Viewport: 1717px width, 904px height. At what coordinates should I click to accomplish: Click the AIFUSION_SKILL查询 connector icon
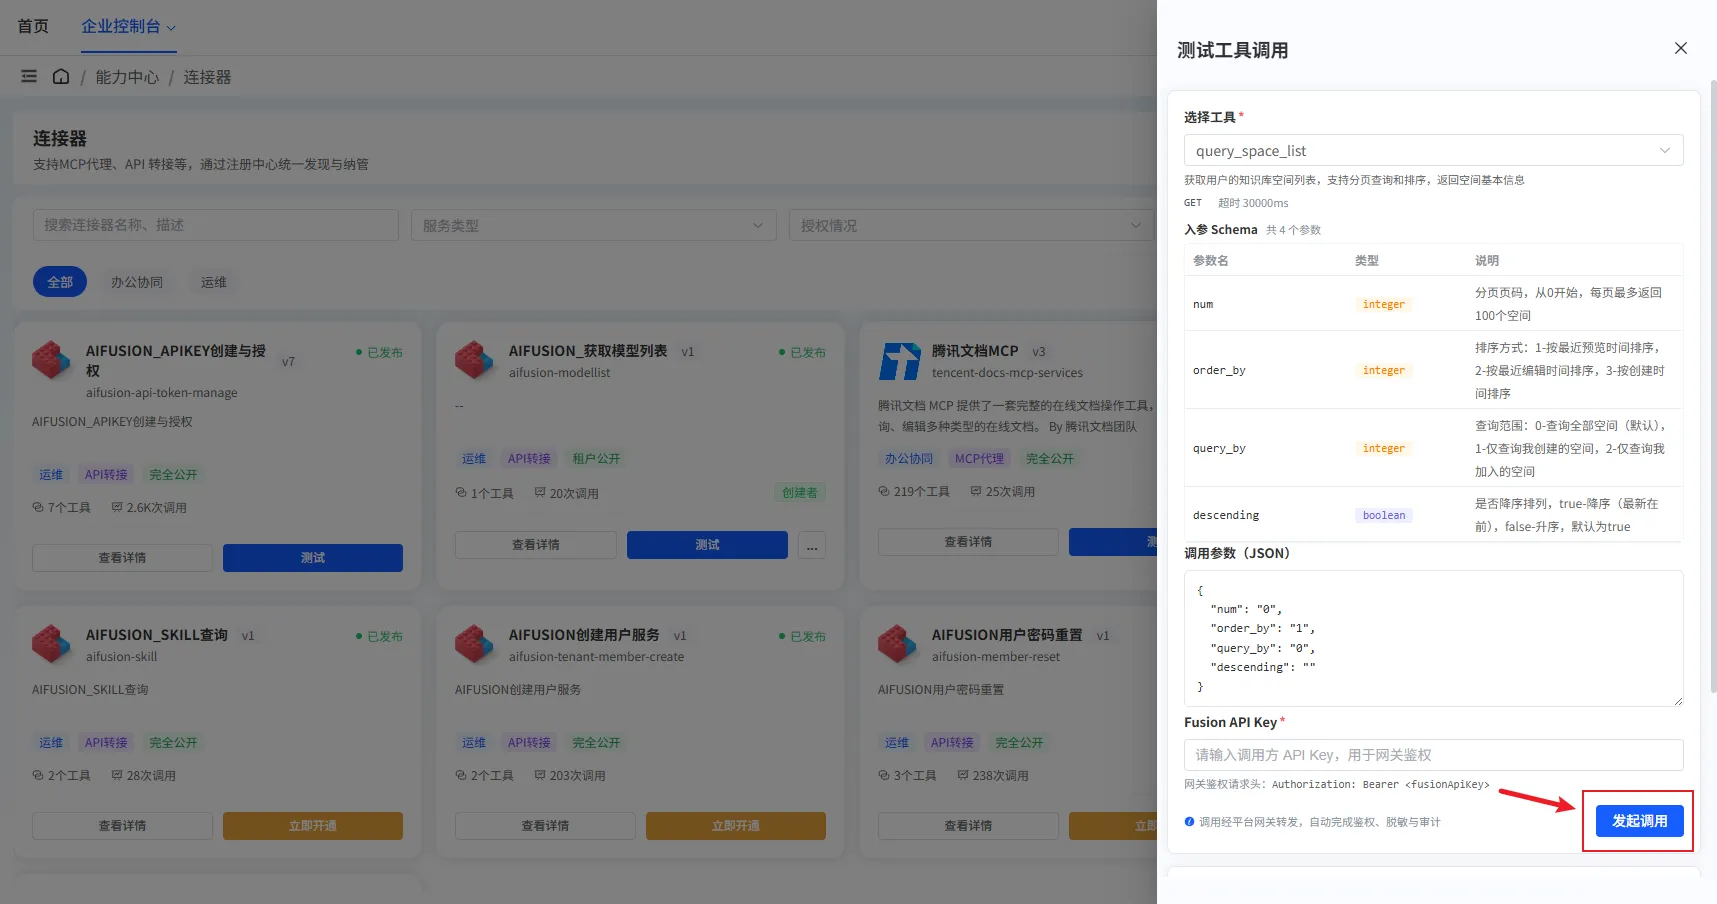[51, 644]
